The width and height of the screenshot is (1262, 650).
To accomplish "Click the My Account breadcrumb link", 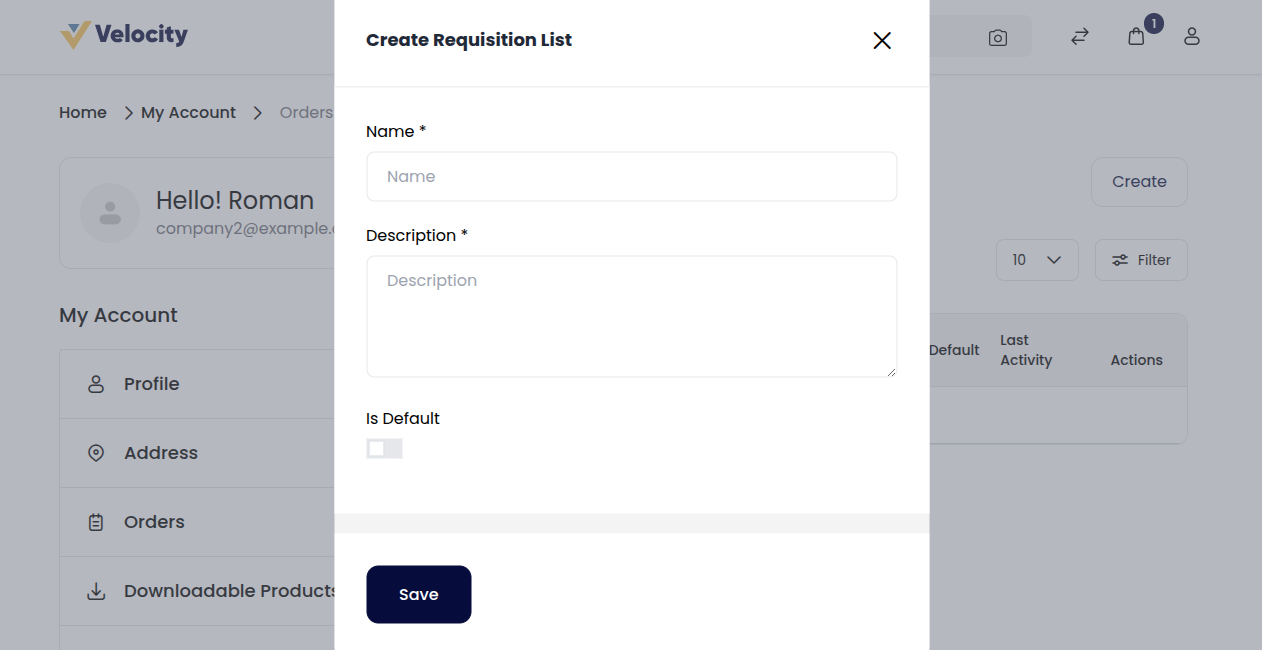I will click(x=189, y=112).
